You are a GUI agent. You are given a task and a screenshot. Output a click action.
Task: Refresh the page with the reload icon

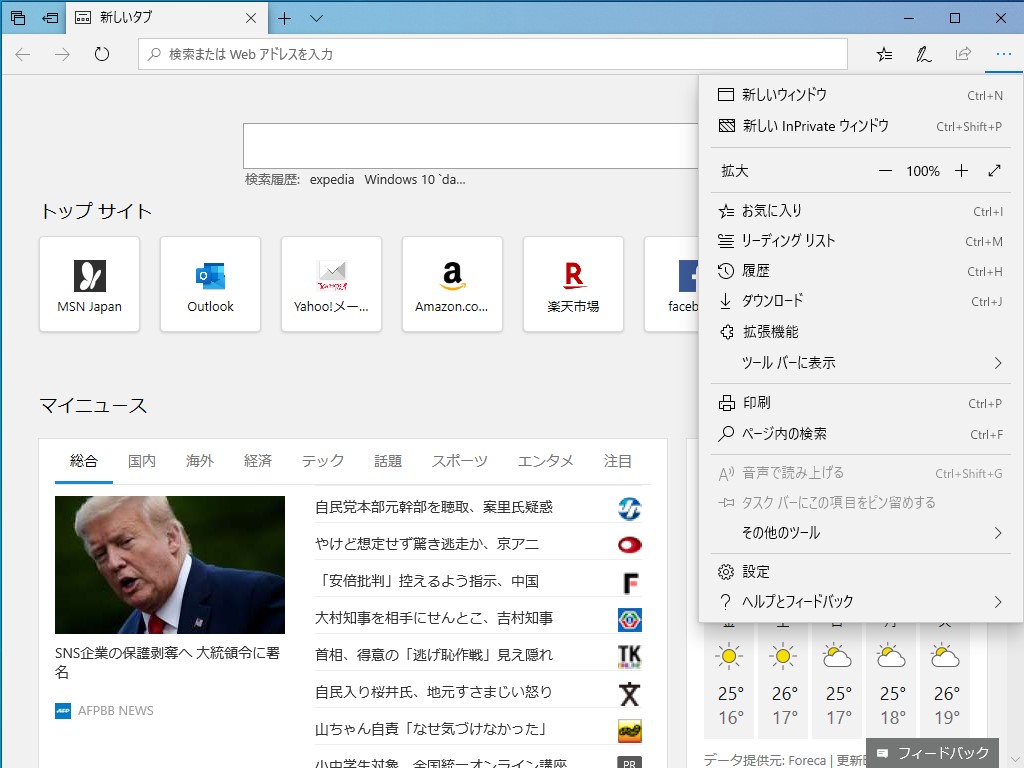[102, 55]
